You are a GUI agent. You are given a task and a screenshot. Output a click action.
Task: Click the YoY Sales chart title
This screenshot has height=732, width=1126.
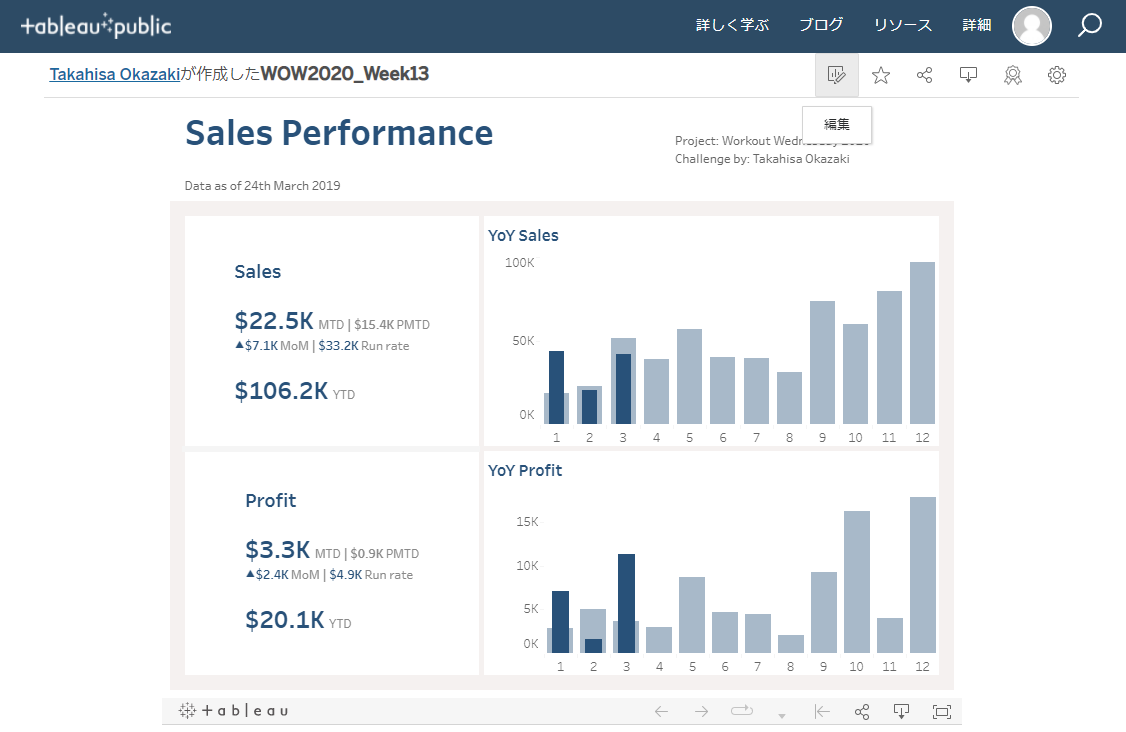click(523, 235)
